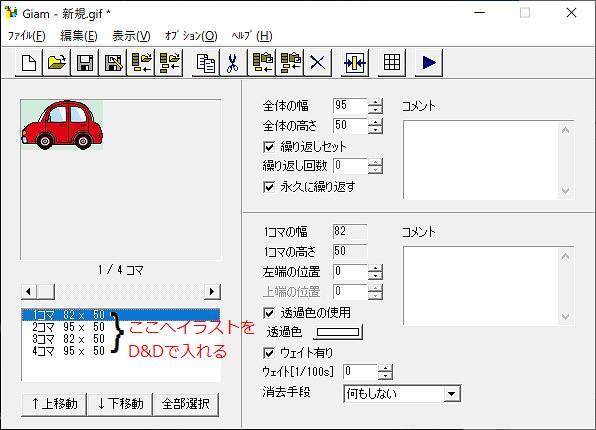Expand the 消去手段 dropdown
The width and height of the screenshot is (596, 430).
coord(452,394)
